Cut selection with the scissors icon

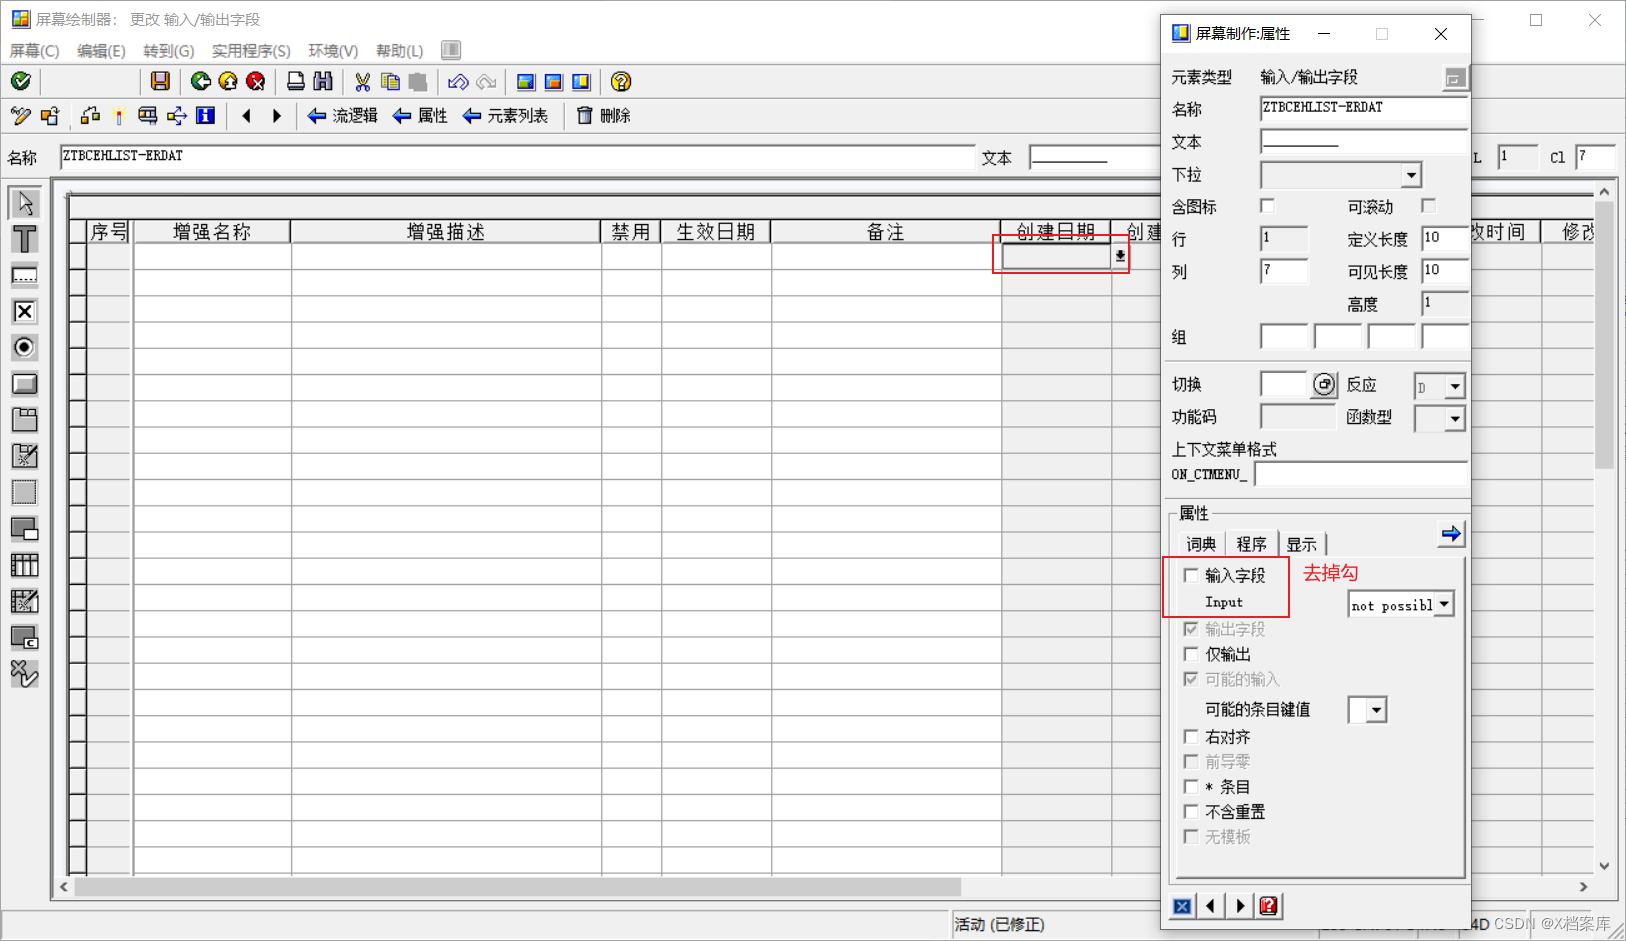[x=363, y=82]
